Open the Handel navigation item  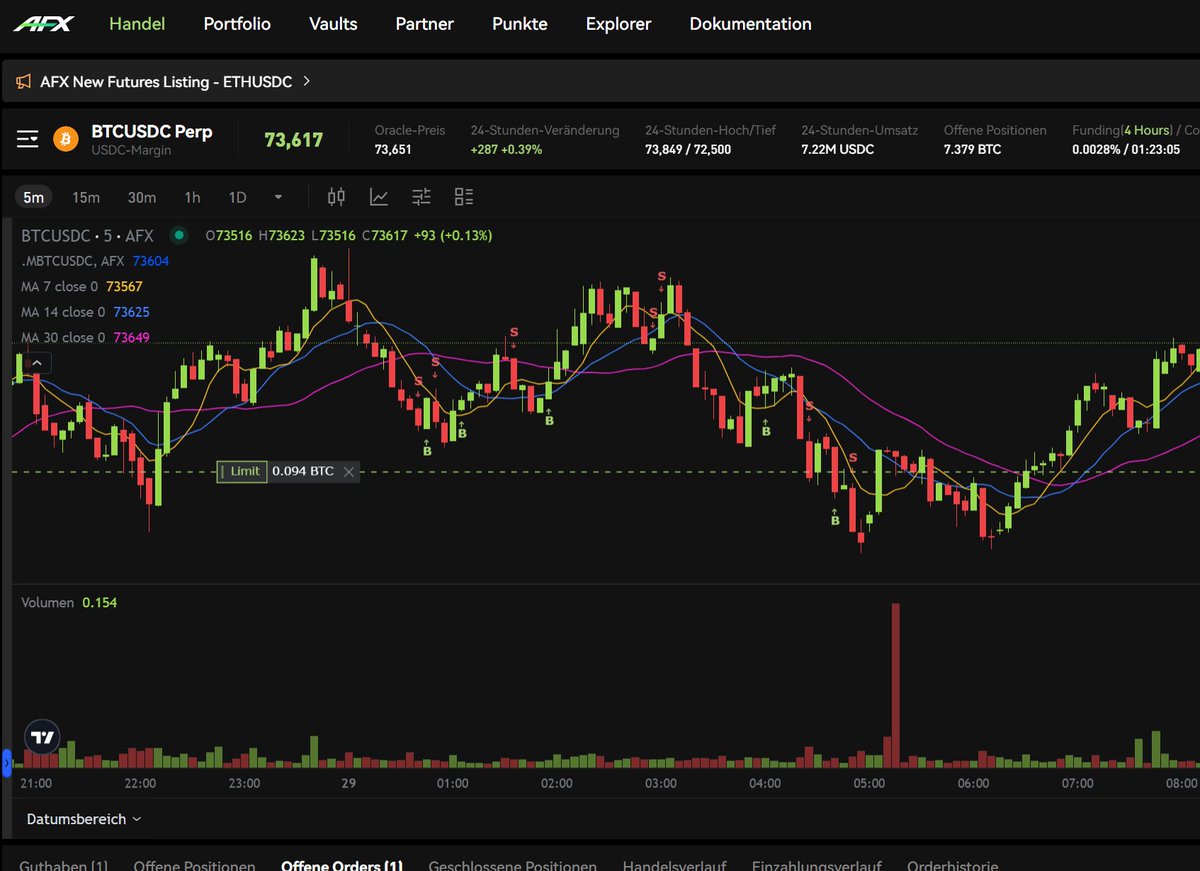point(137,24)
